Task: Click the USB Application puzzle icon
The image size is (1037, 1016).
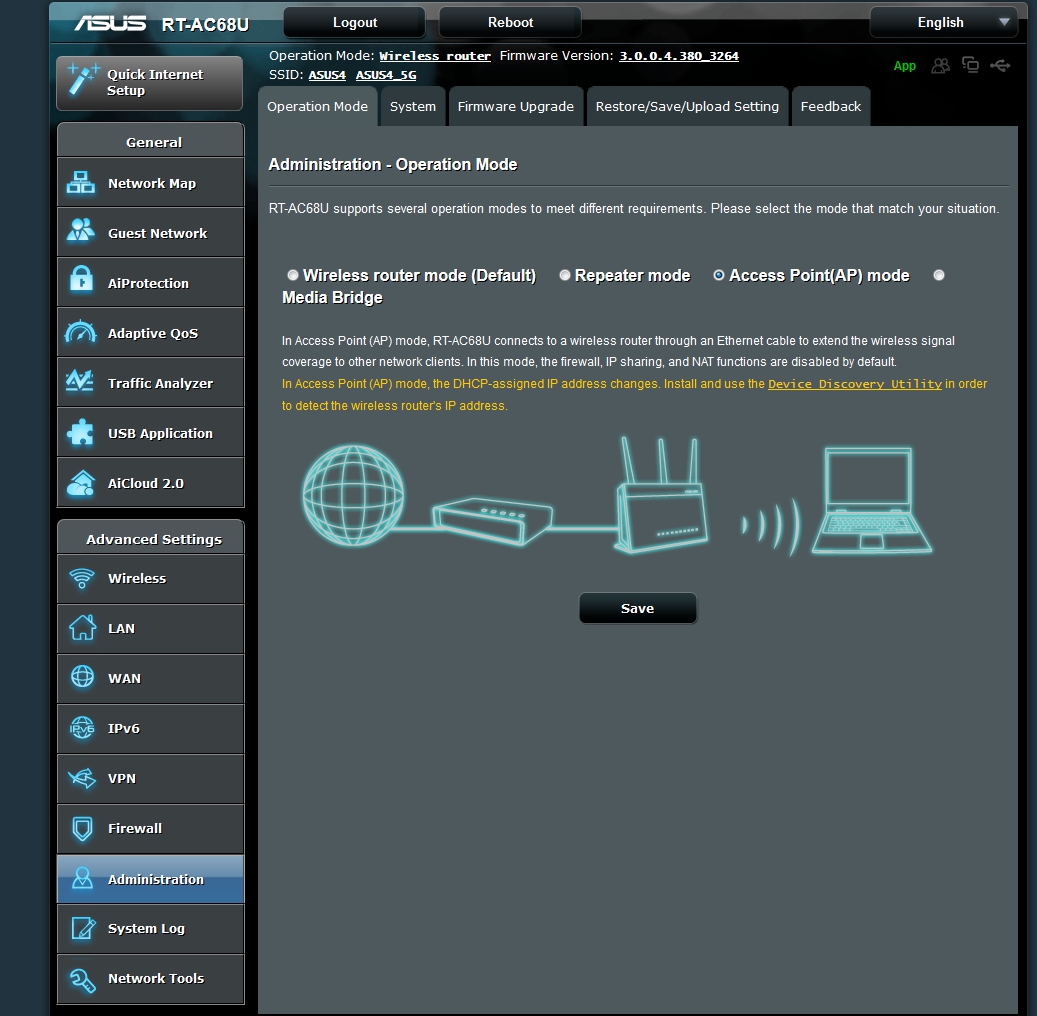Action: click(x=81, y=433)
